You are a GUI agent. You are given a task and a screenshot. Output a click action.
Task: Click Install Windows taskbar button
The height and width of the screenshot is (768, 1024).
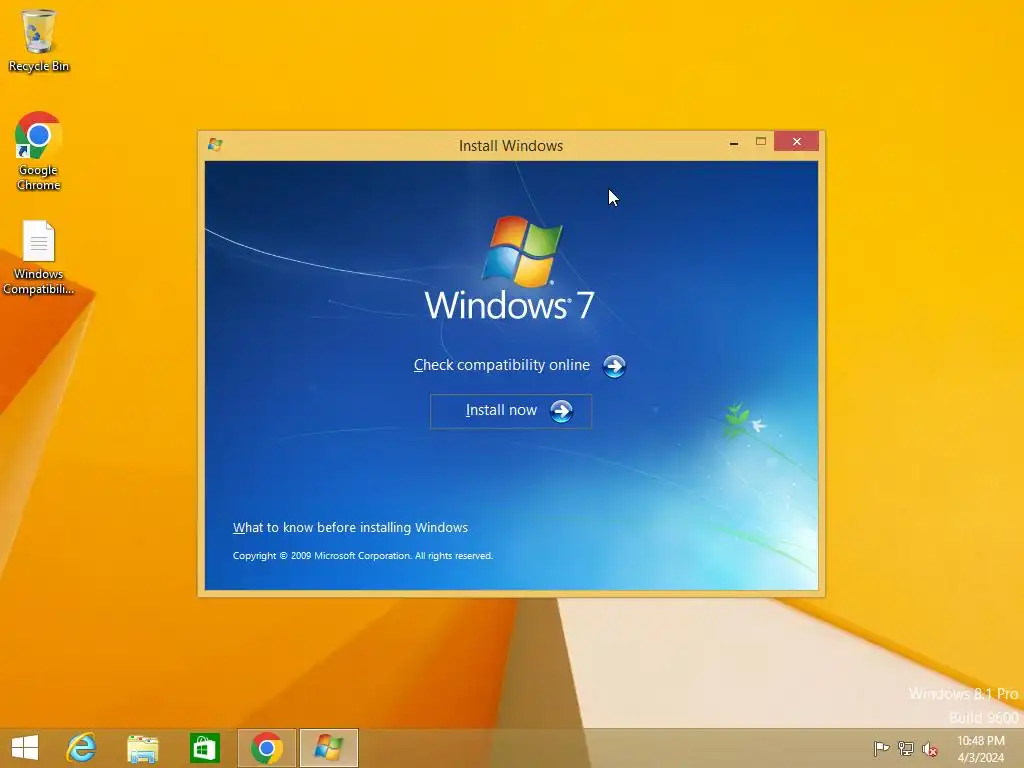[x=328, y=748]
